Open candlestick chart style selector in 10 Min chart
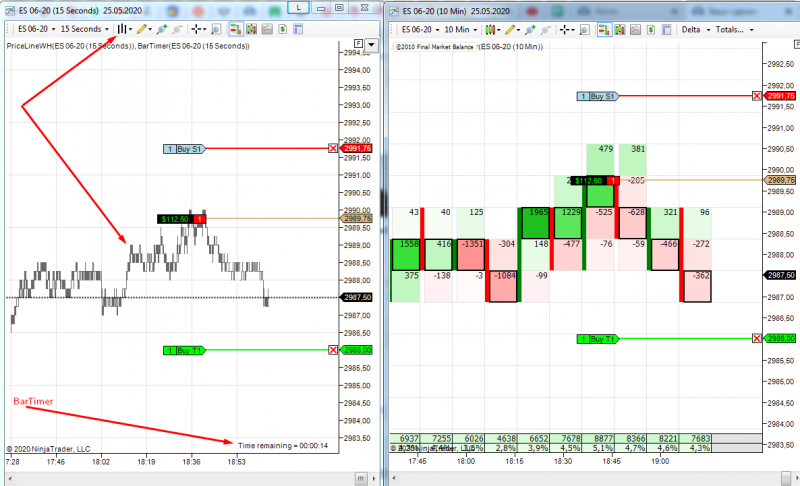This screenshot has width=800, height=486. pyautogui.click(x=490, y=30)
